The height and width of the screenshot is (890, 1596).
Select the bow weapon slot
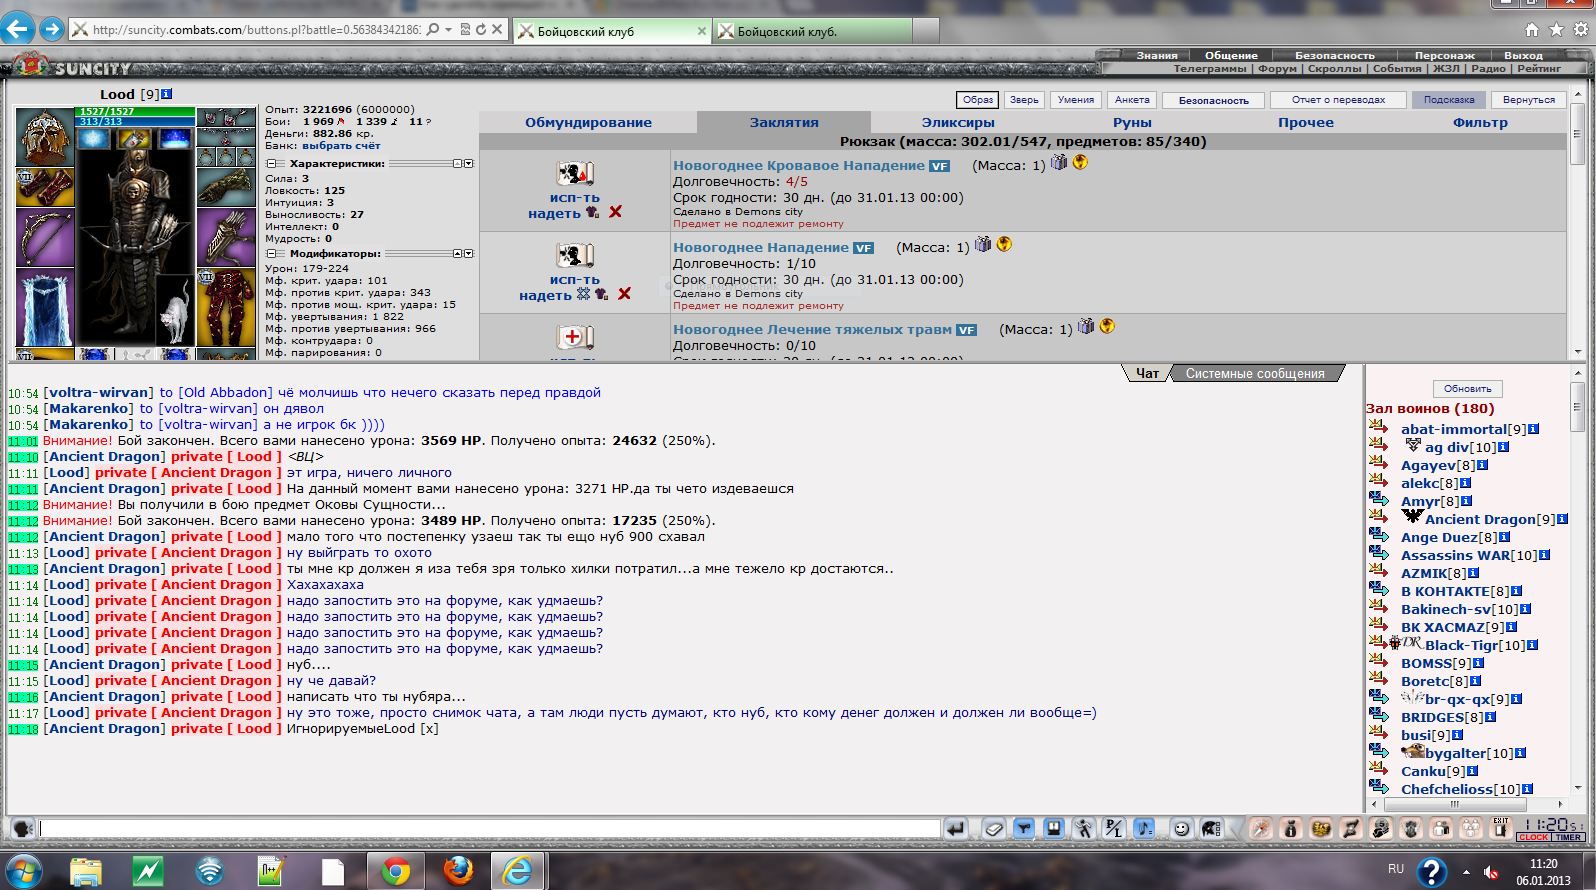click(x=45, y=238)
